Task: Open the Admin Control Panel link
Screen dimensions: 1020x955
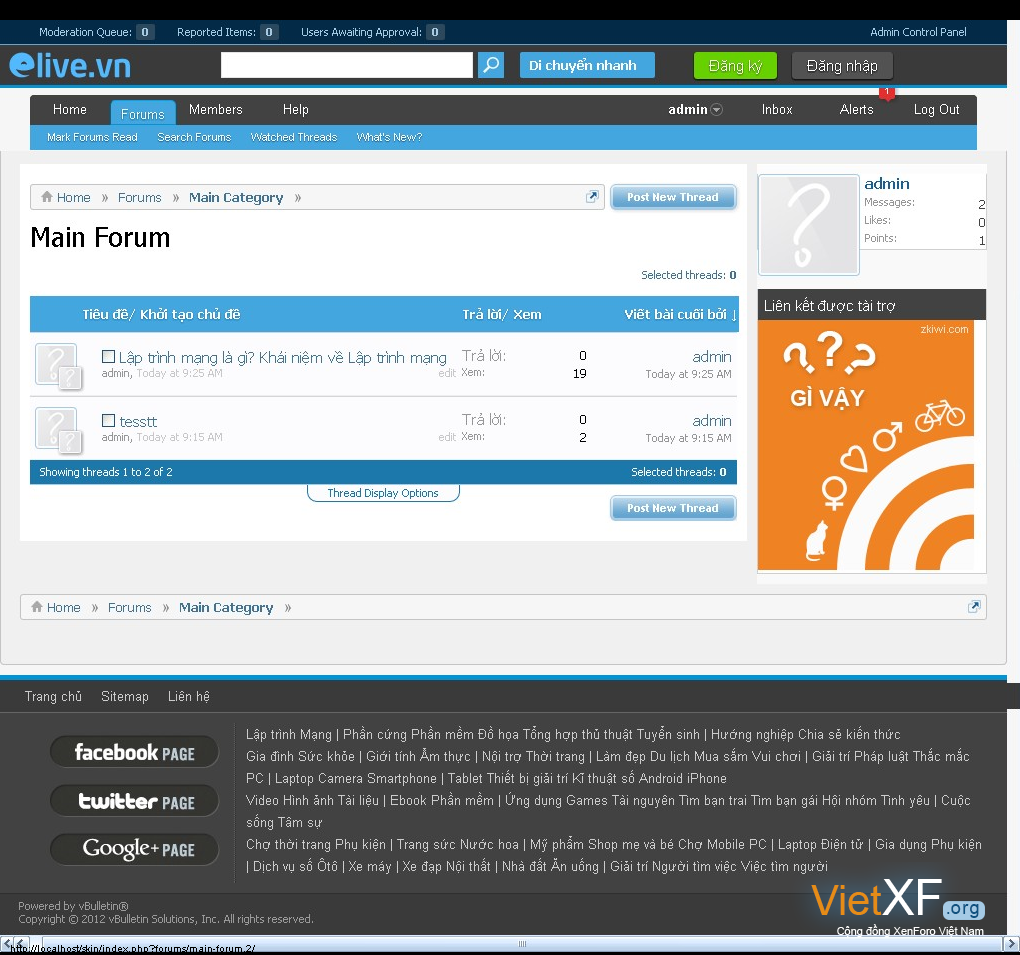Action: (x=918, y=32)
